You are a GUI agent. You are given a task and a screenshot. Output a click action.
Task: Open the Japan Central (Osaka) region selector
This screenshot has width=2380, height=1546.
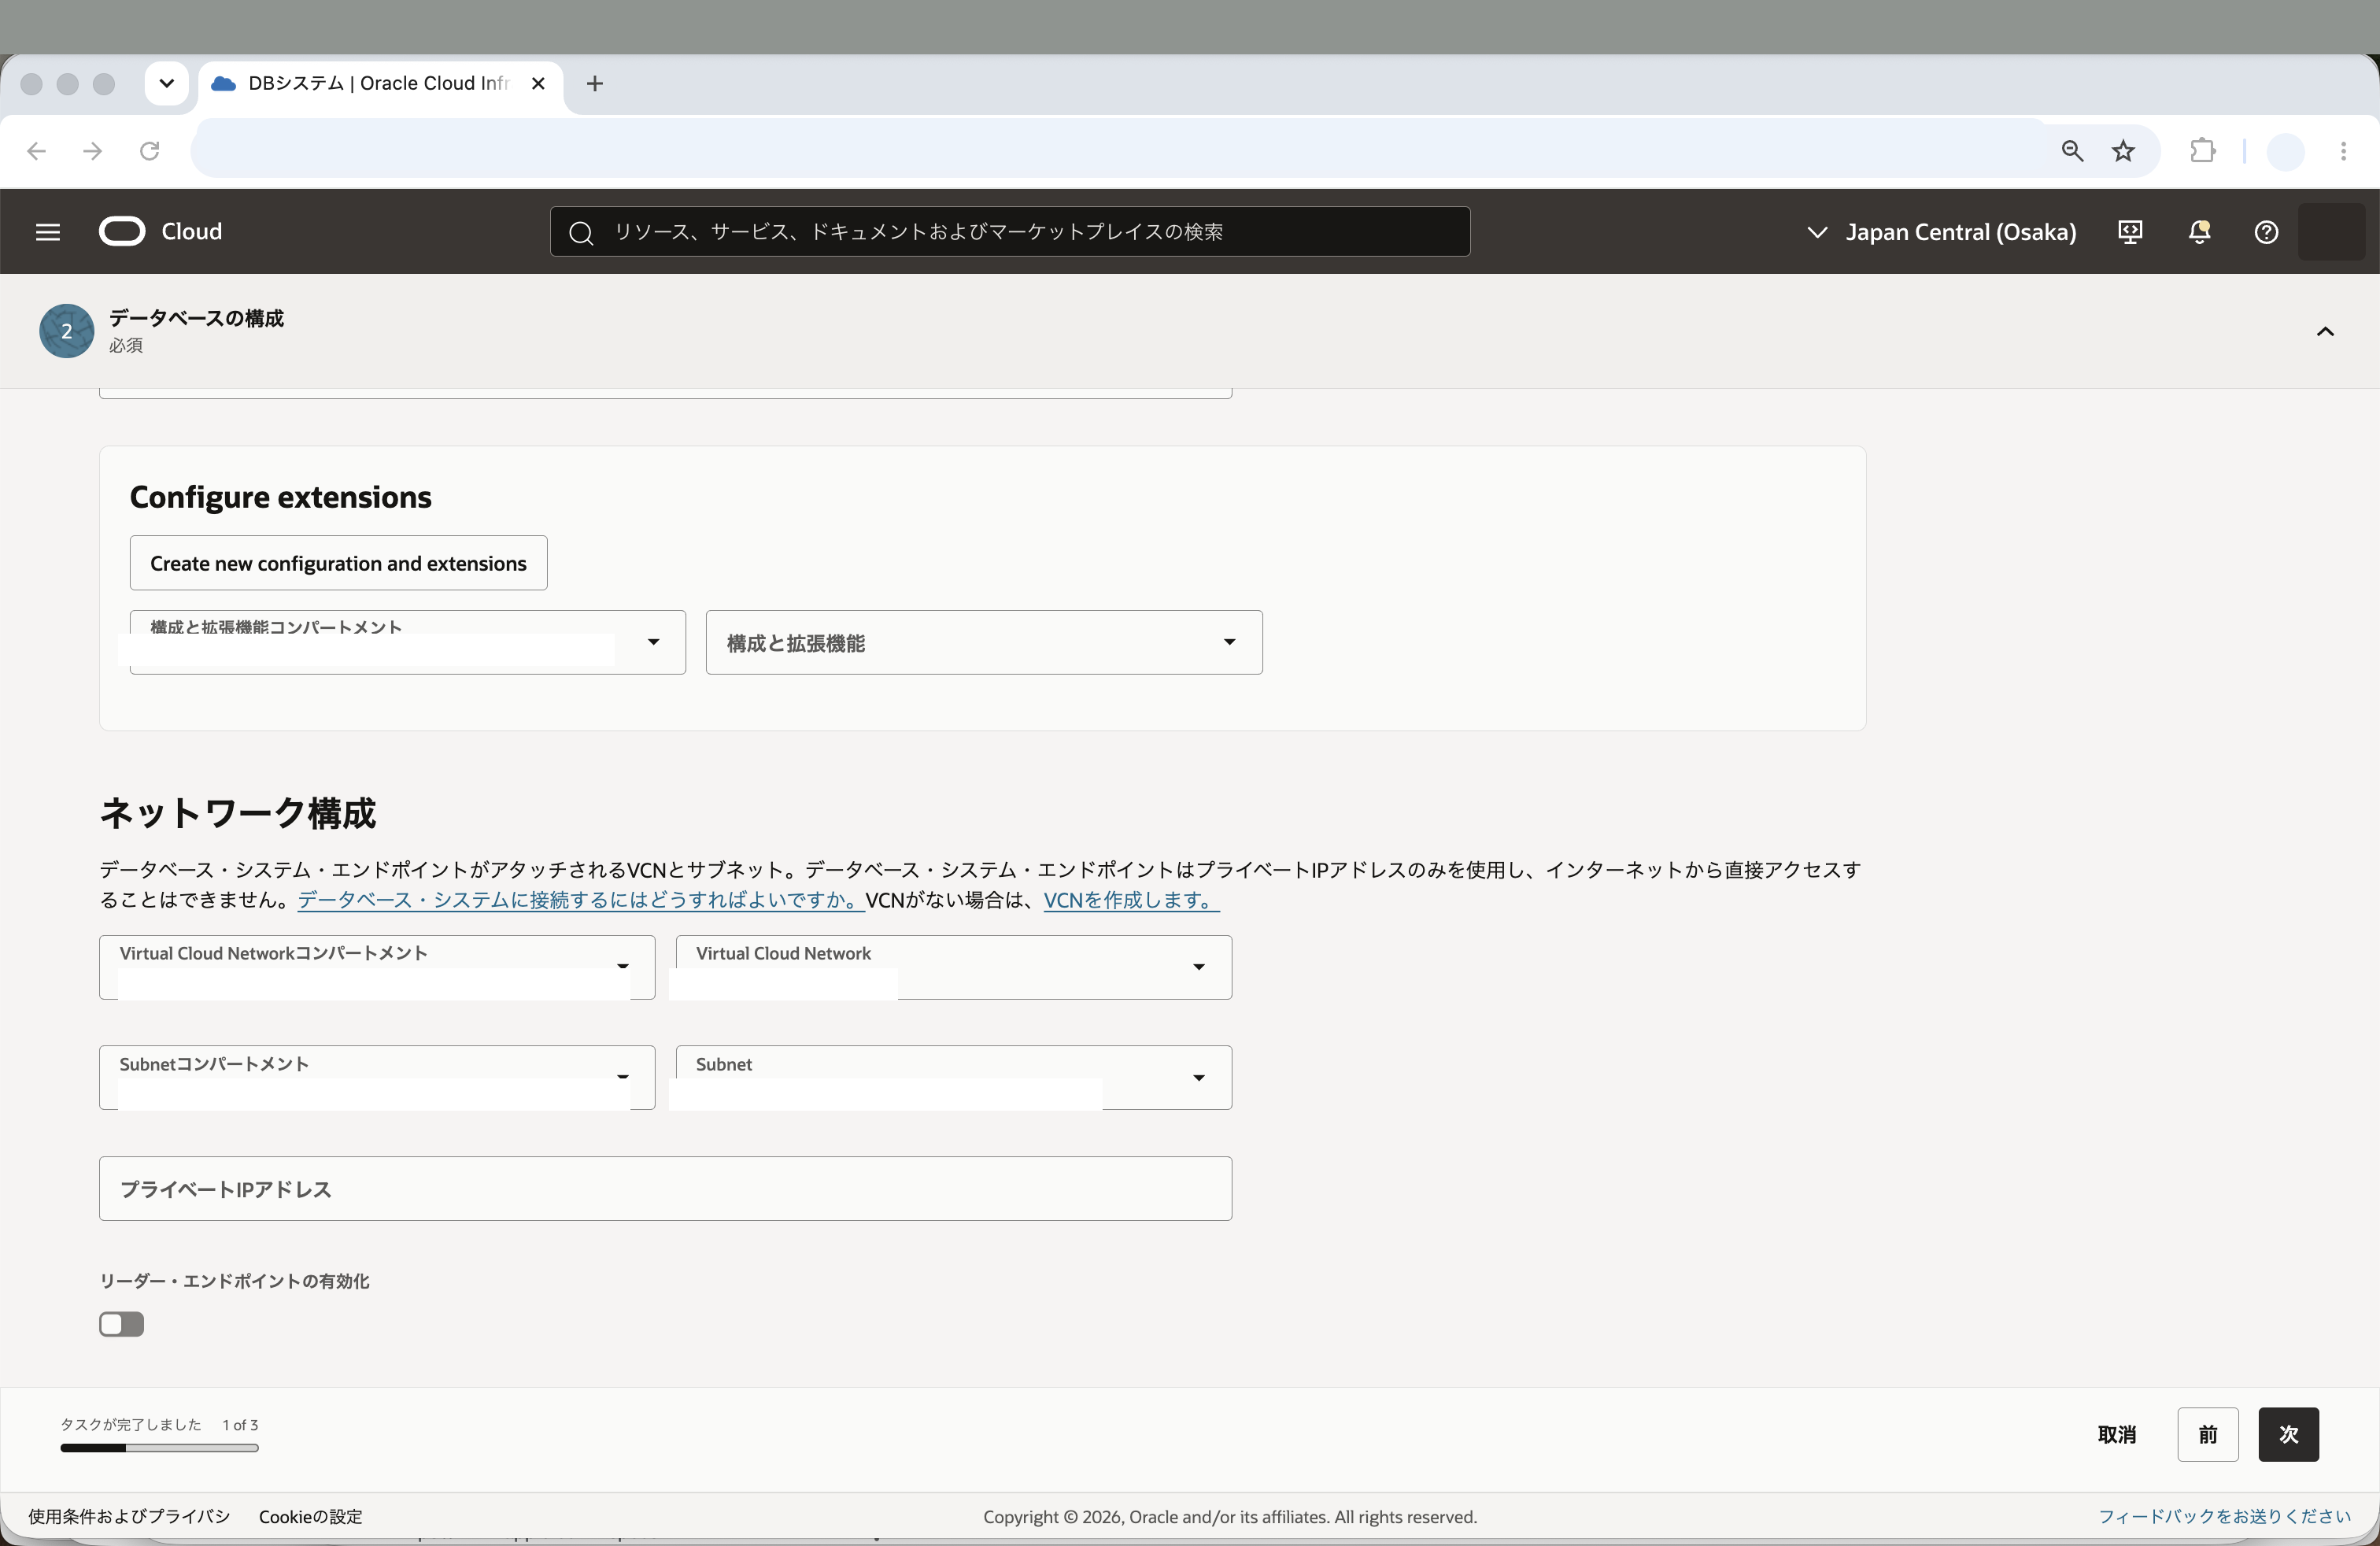[1941, 232]
